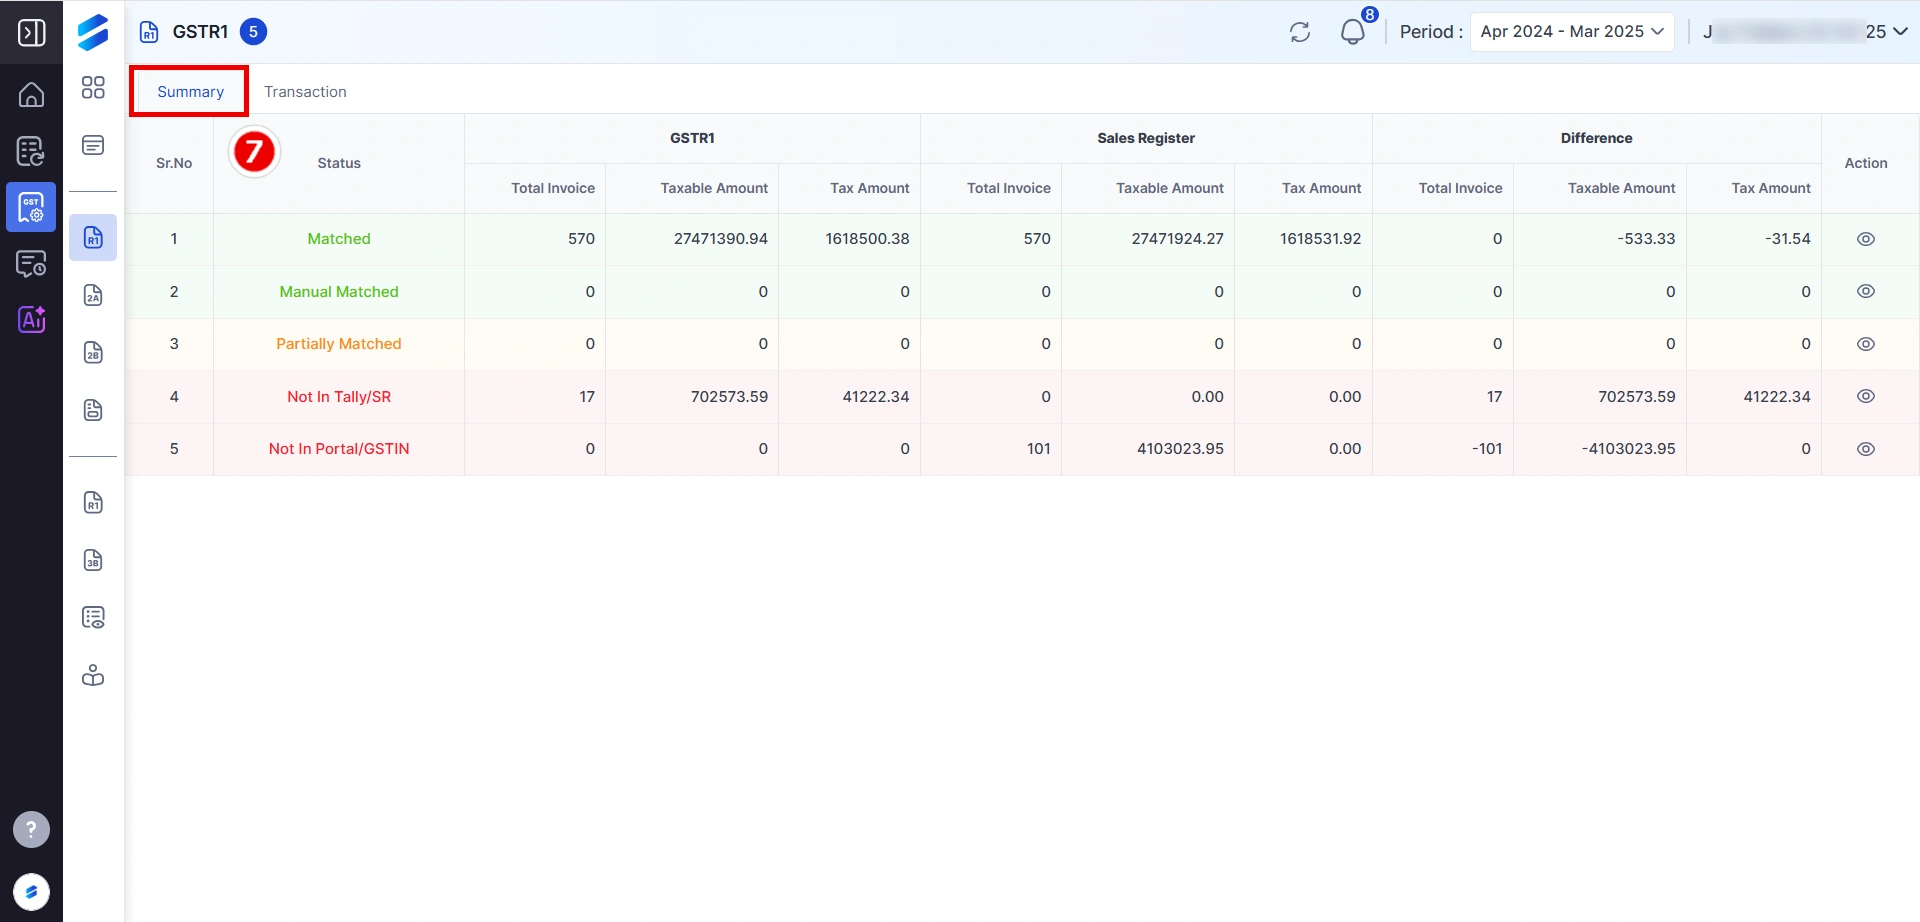Open the table-with-refresh sync icon
This screenshot has width=1920, height=922.
coord(31,151)
